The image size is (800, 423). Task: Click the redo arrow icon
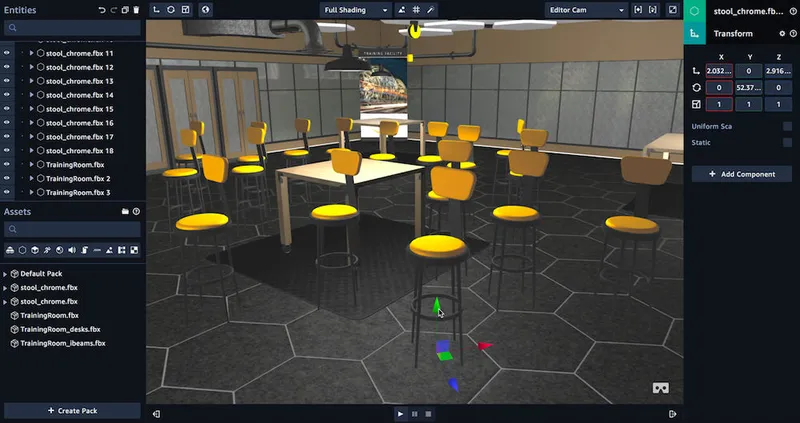pyautogui.click(x=113, y=10)
